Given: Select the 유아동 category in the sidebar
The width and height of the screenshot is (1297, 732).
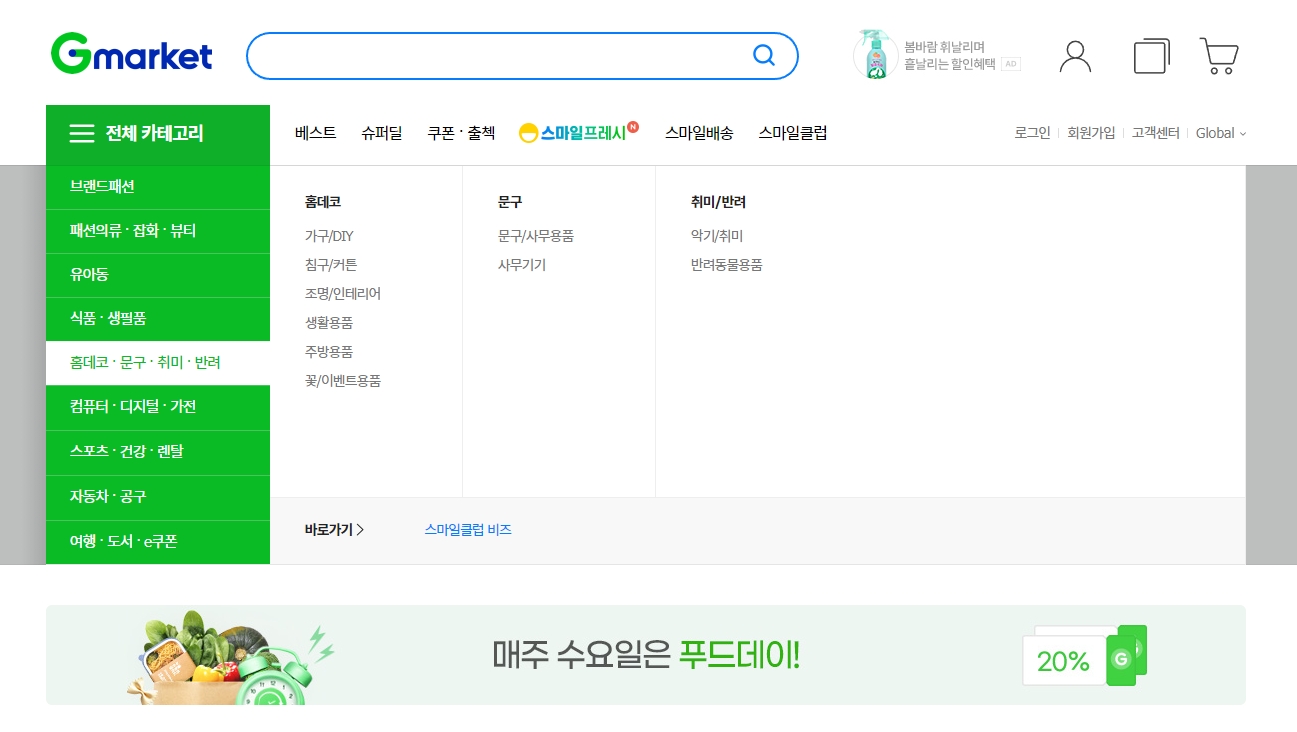Looking at the screenshot, I should pyautogui.click(x=90, y=275).
